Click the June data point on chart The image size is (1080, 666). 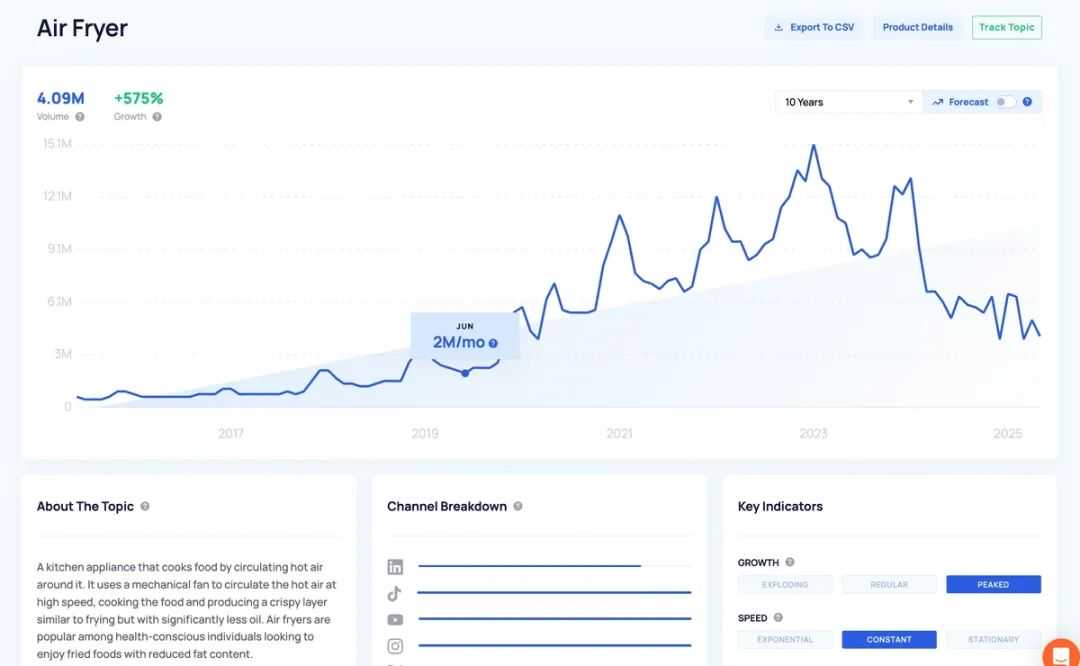point(465,373)
